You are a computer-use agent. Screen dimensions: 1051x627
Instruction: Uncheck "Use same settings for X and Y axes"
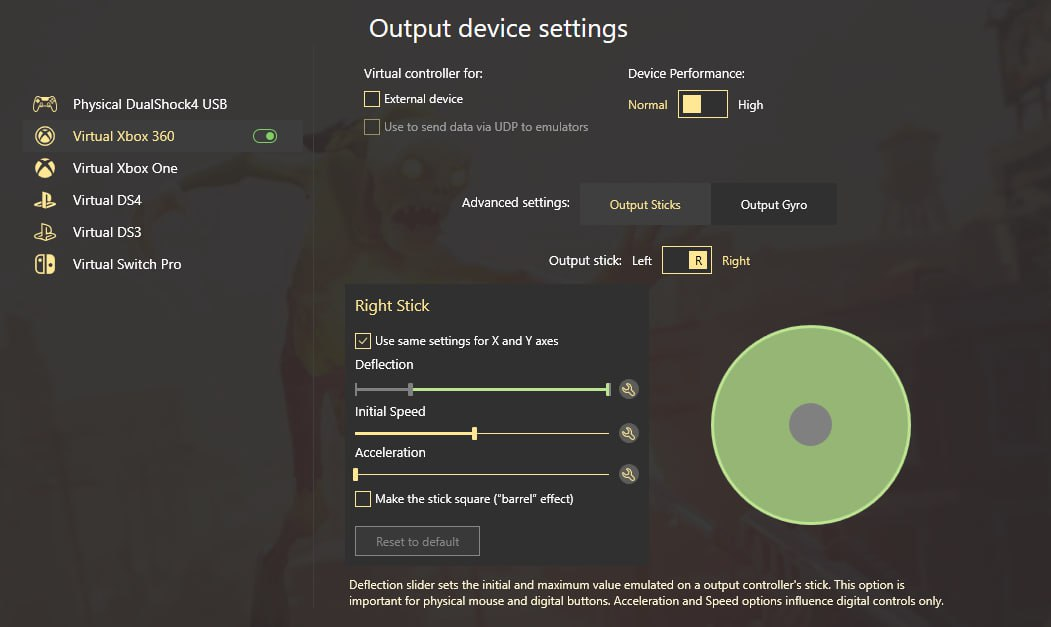362,340
